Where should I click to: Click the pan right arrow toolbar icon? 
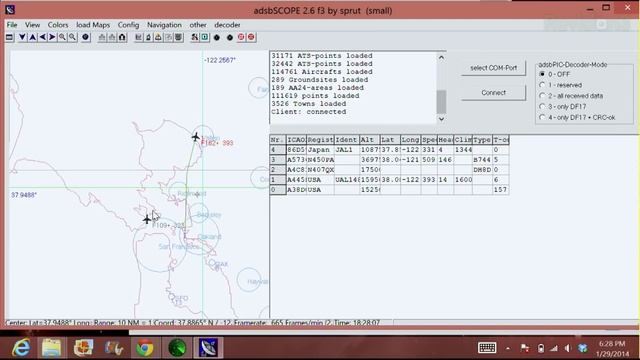[x=52, y=37]
